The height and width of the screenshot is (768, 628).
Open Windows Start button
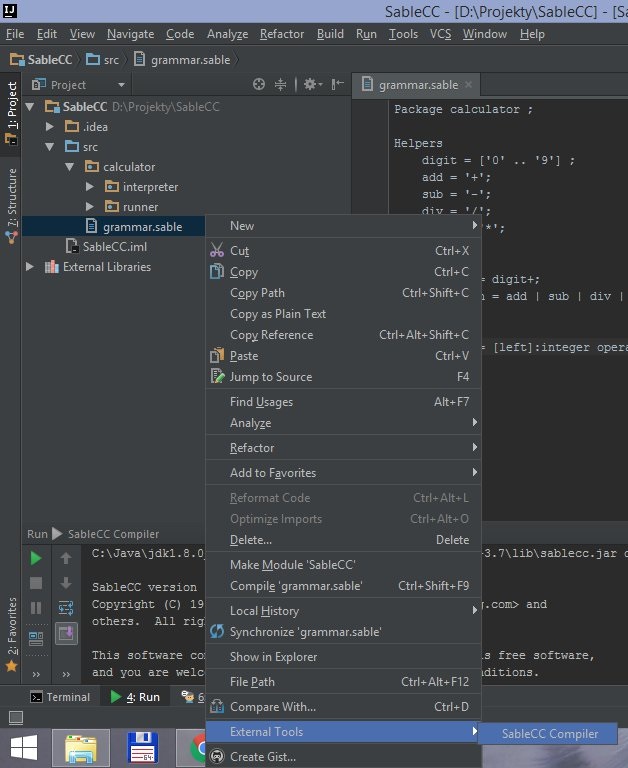coord(24,748)
